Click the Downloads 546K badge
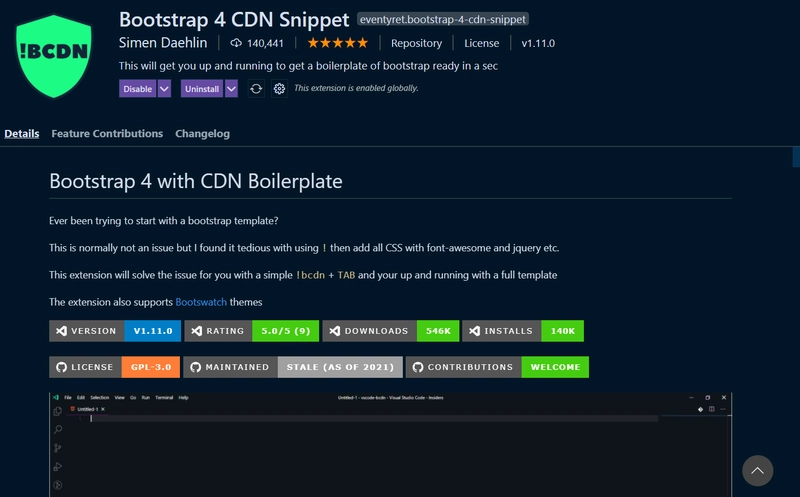 [391, 331]
